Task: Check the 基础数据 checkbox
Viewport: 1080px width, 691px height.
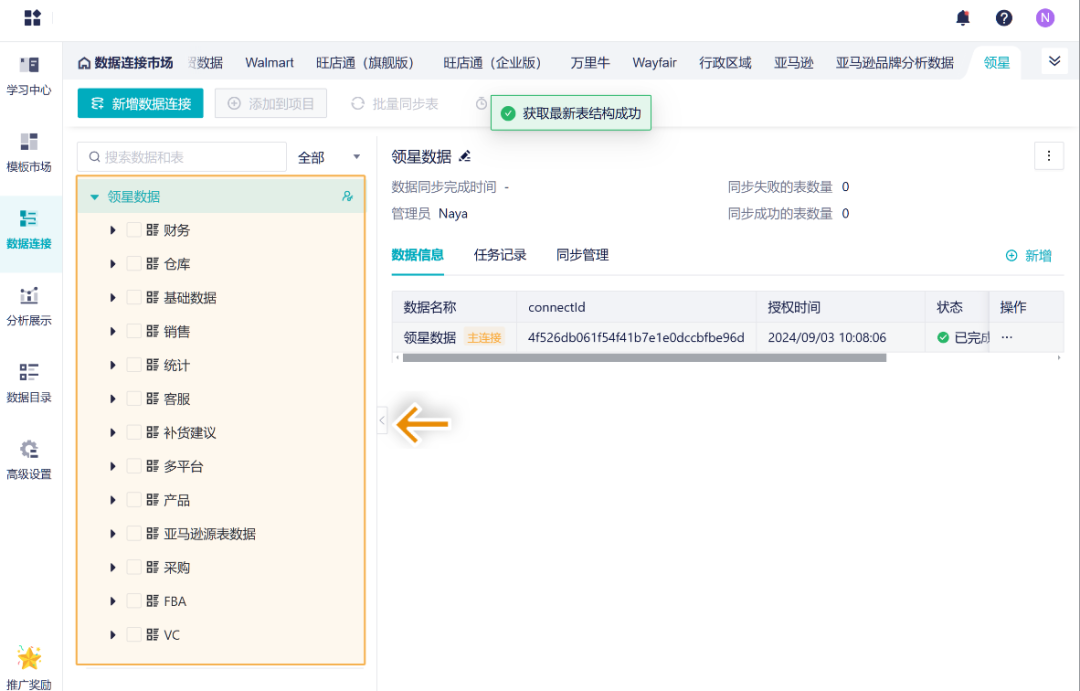Action: pos(134,298)
